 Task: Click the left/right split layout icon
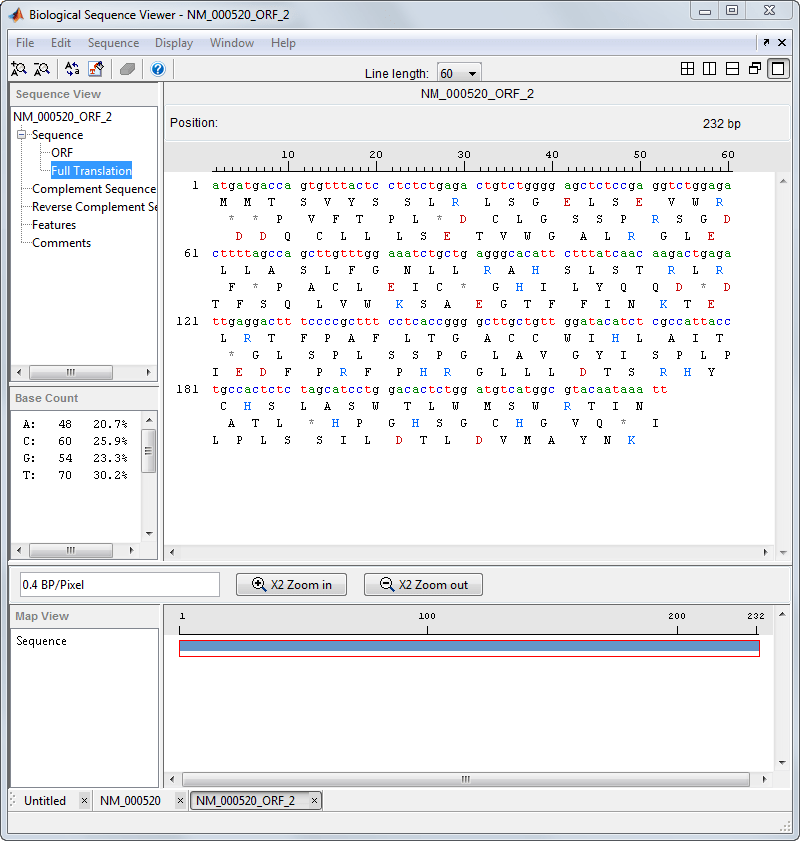click(x=709, y=69)
